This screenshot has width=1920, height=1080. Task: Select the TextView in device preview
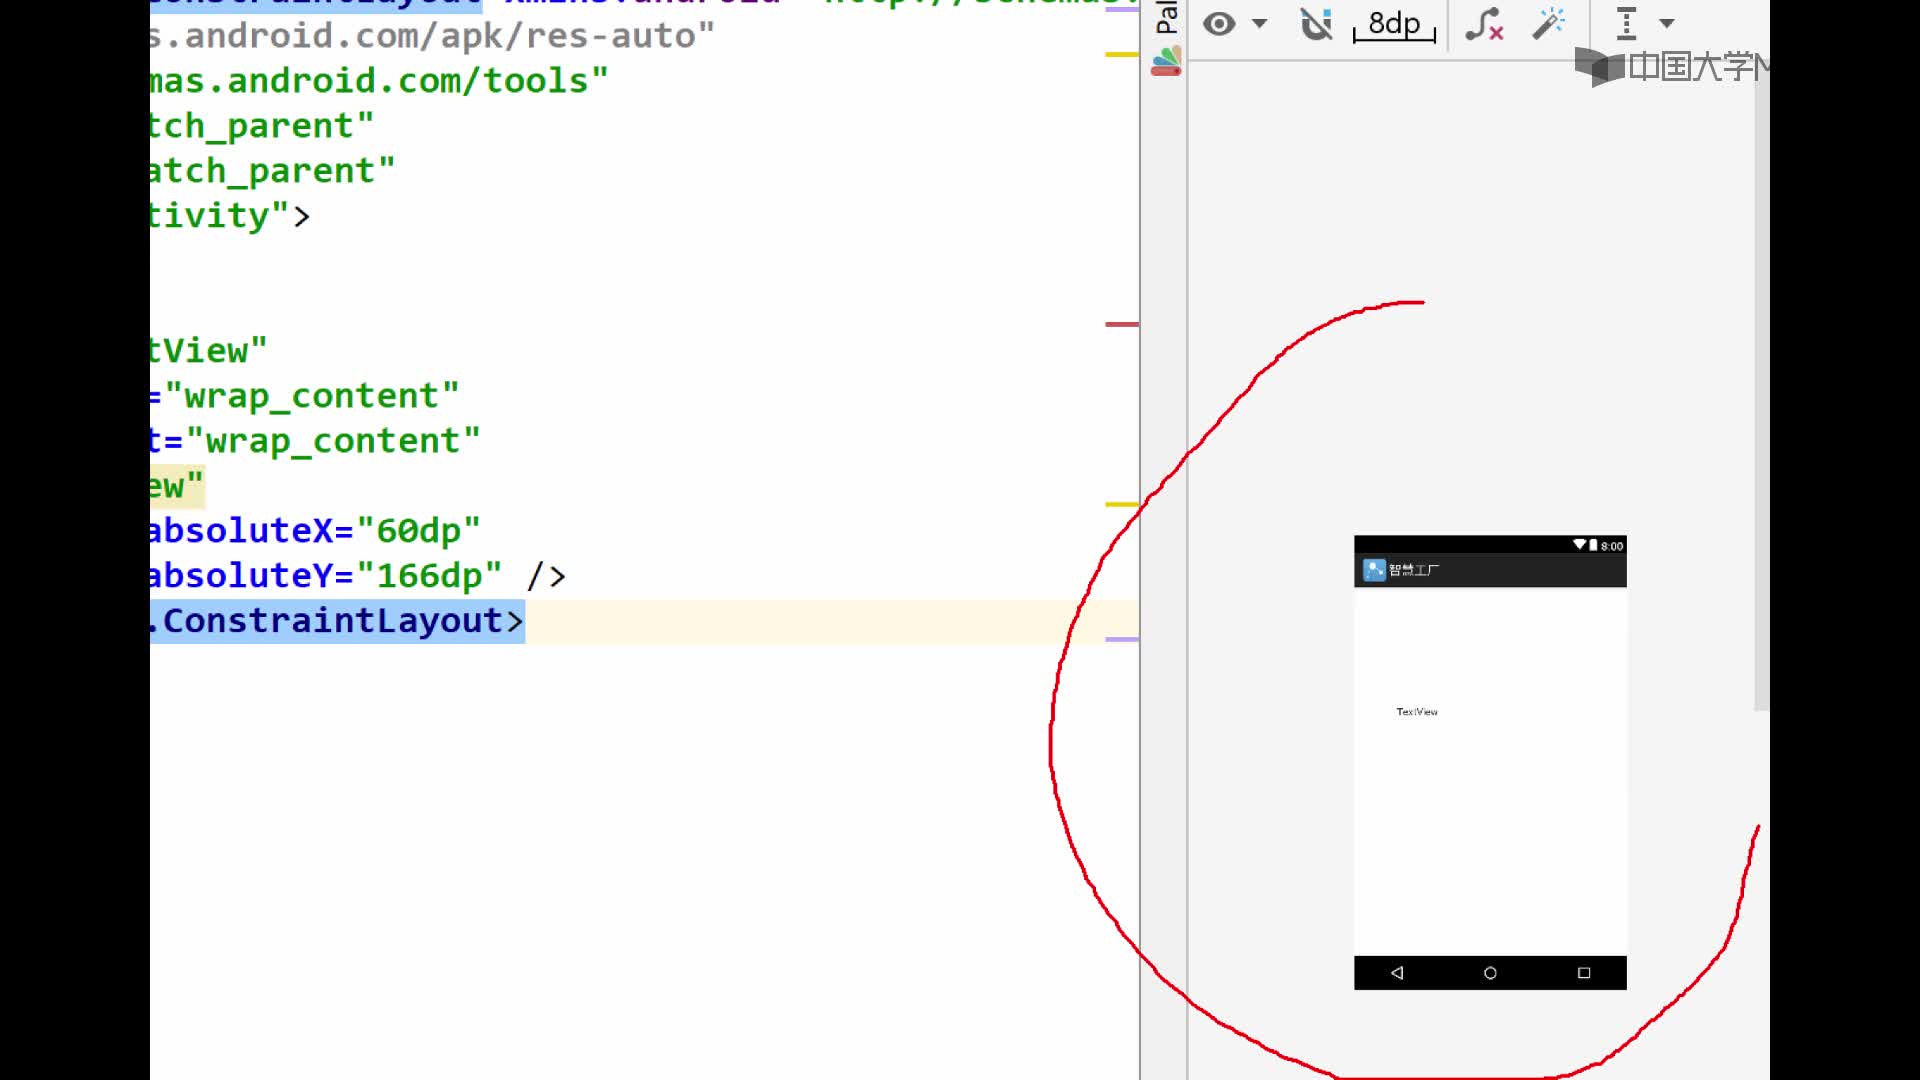tap(1417, 712)
